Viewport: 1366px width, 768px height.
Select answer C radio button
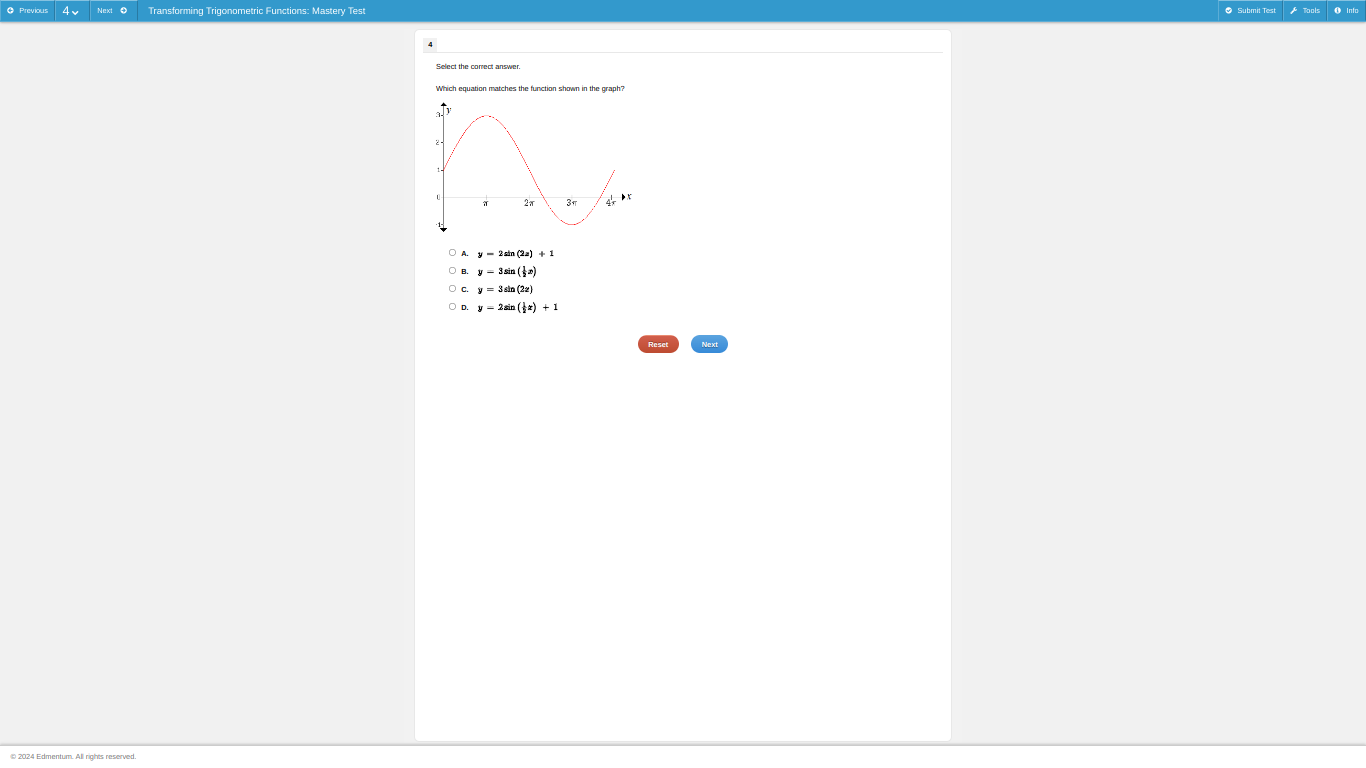452,289
